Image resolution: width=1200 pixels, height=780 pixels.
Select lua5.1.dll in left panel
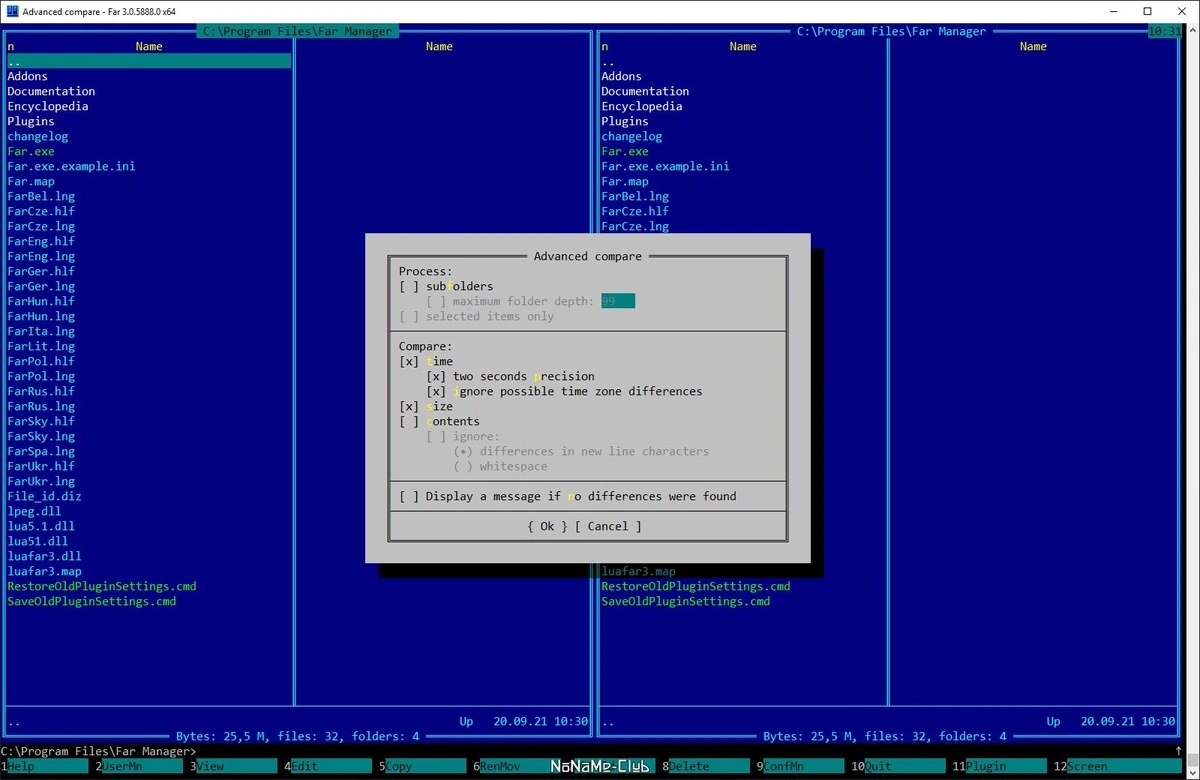(x=41, y=526)
